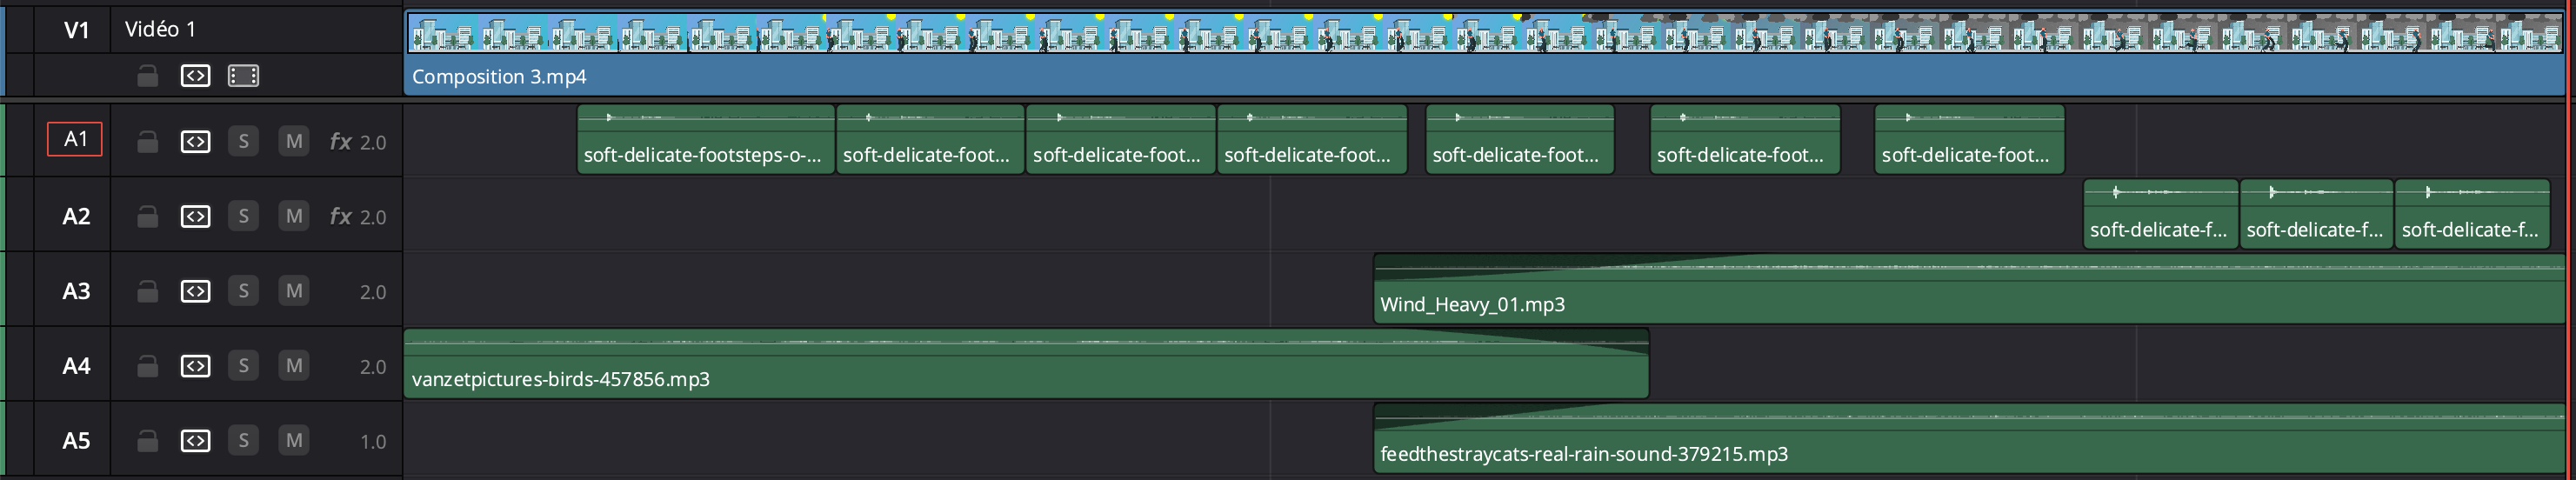Mute audio track A5
The width and height of the screenshot is (2576, 480).
point(293,440)
